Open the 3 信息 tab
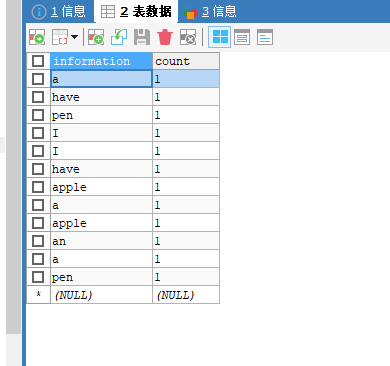 (210, 12)
